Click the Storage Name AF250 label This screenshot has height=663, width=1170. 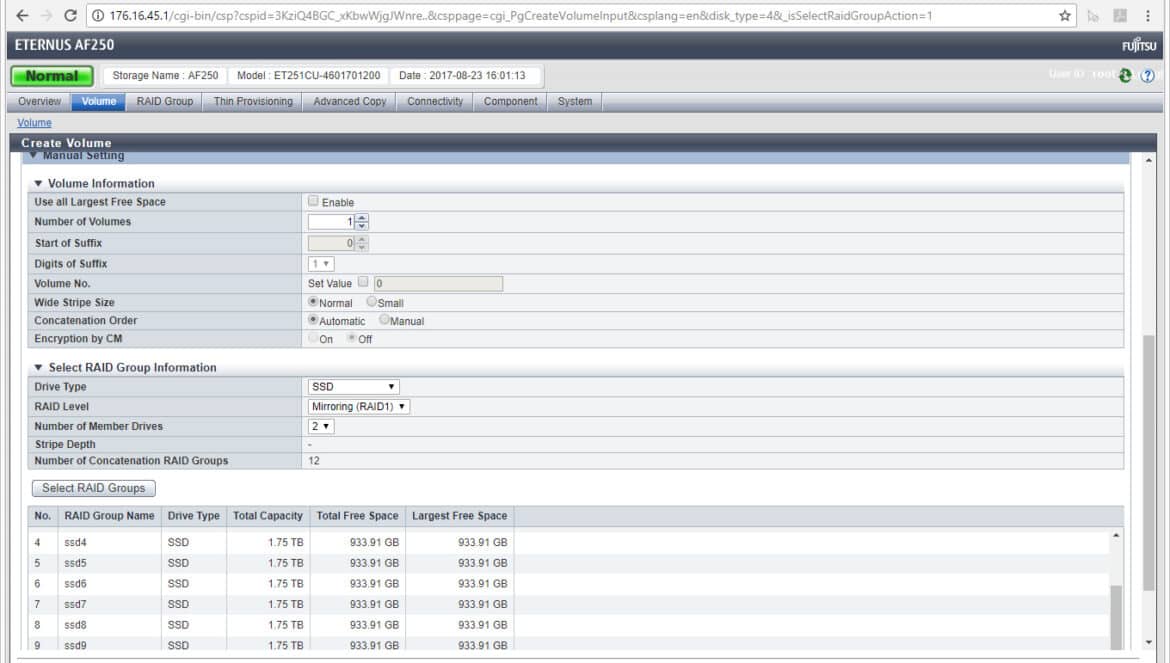point(166,75)
